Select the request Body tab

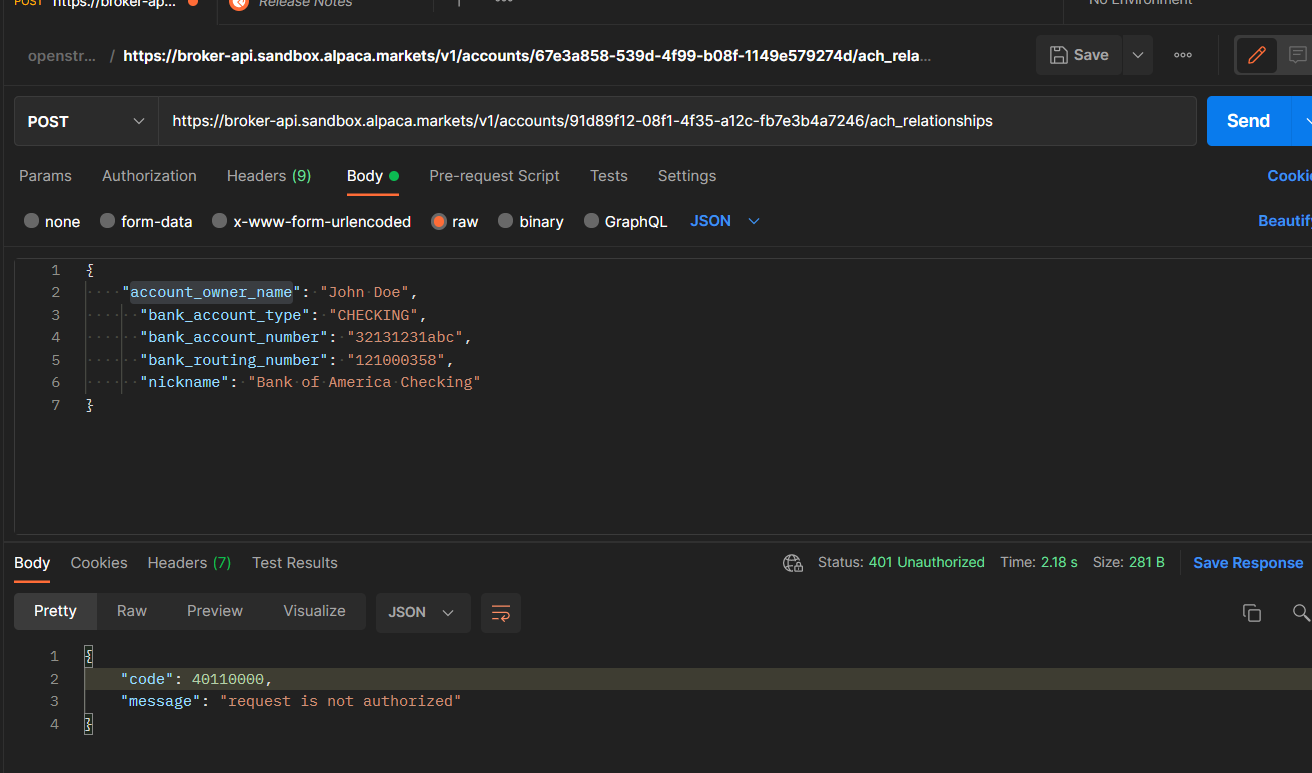click(x=372, y=176)
